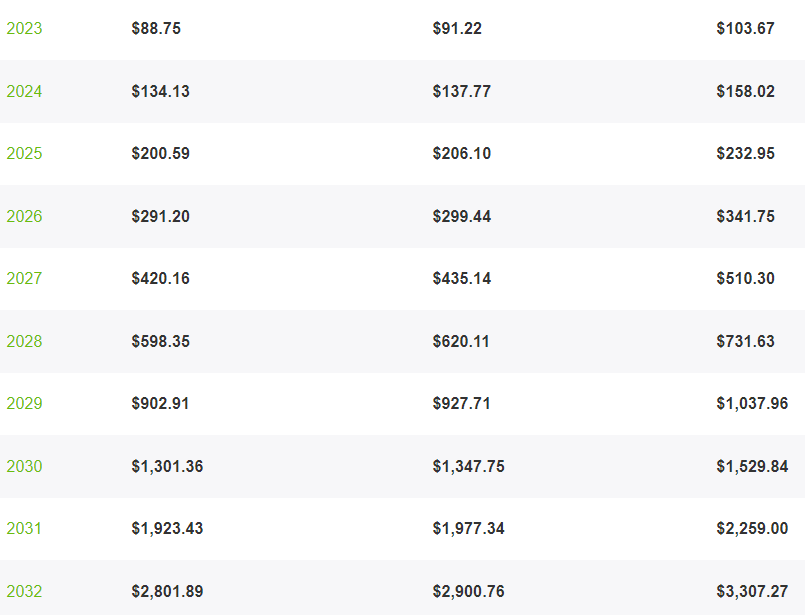Select the $598.35 price value

[x=161, y=341]
